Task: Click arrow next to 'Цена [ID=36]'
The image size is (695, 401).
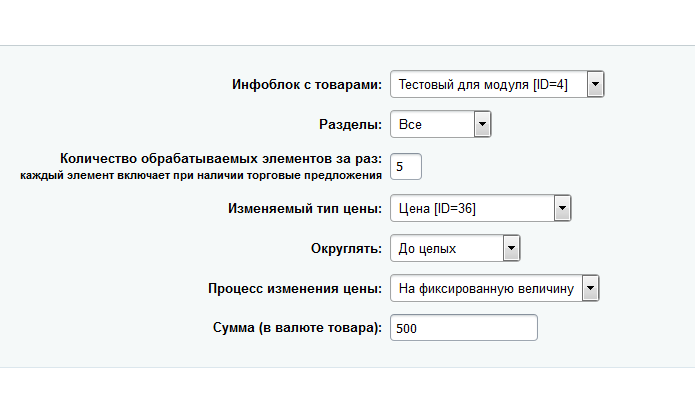Action: tap(561, 208)
